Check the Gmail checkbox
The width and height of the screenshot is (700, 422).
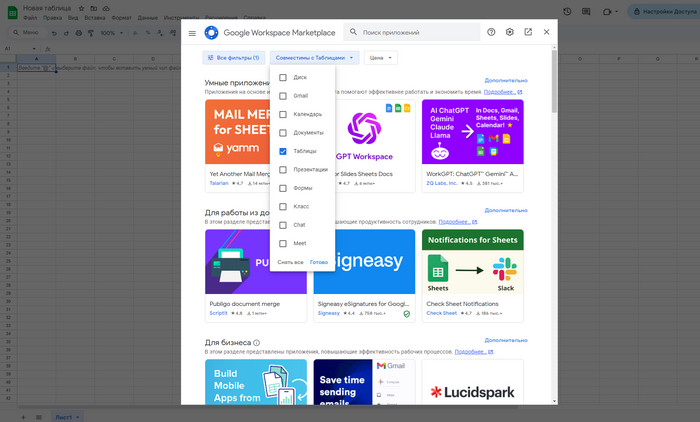[x=283, y=96]
